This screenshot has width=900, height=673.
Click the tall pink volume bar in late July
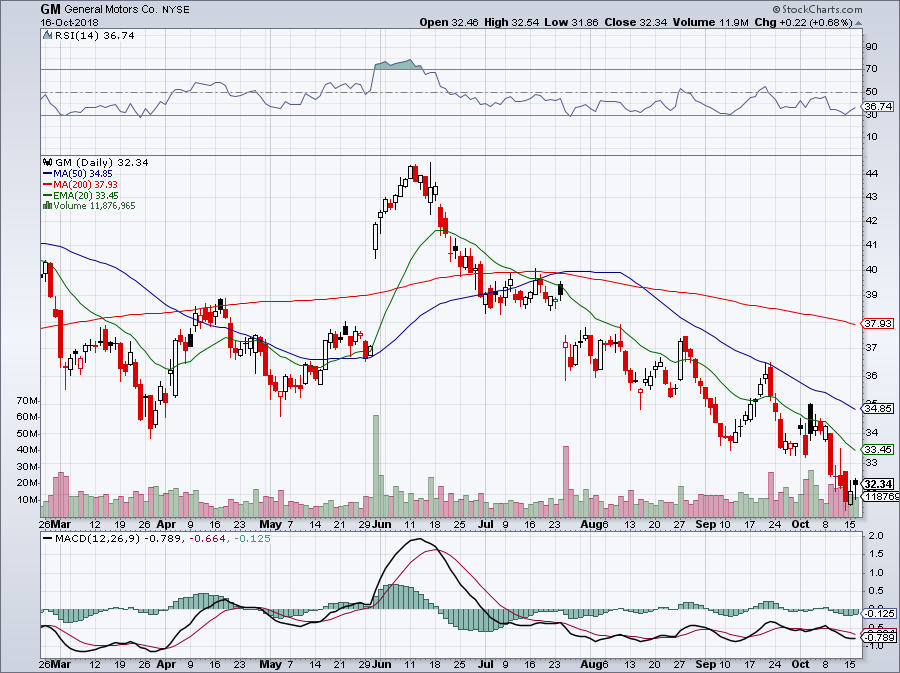tap(565, 481)
